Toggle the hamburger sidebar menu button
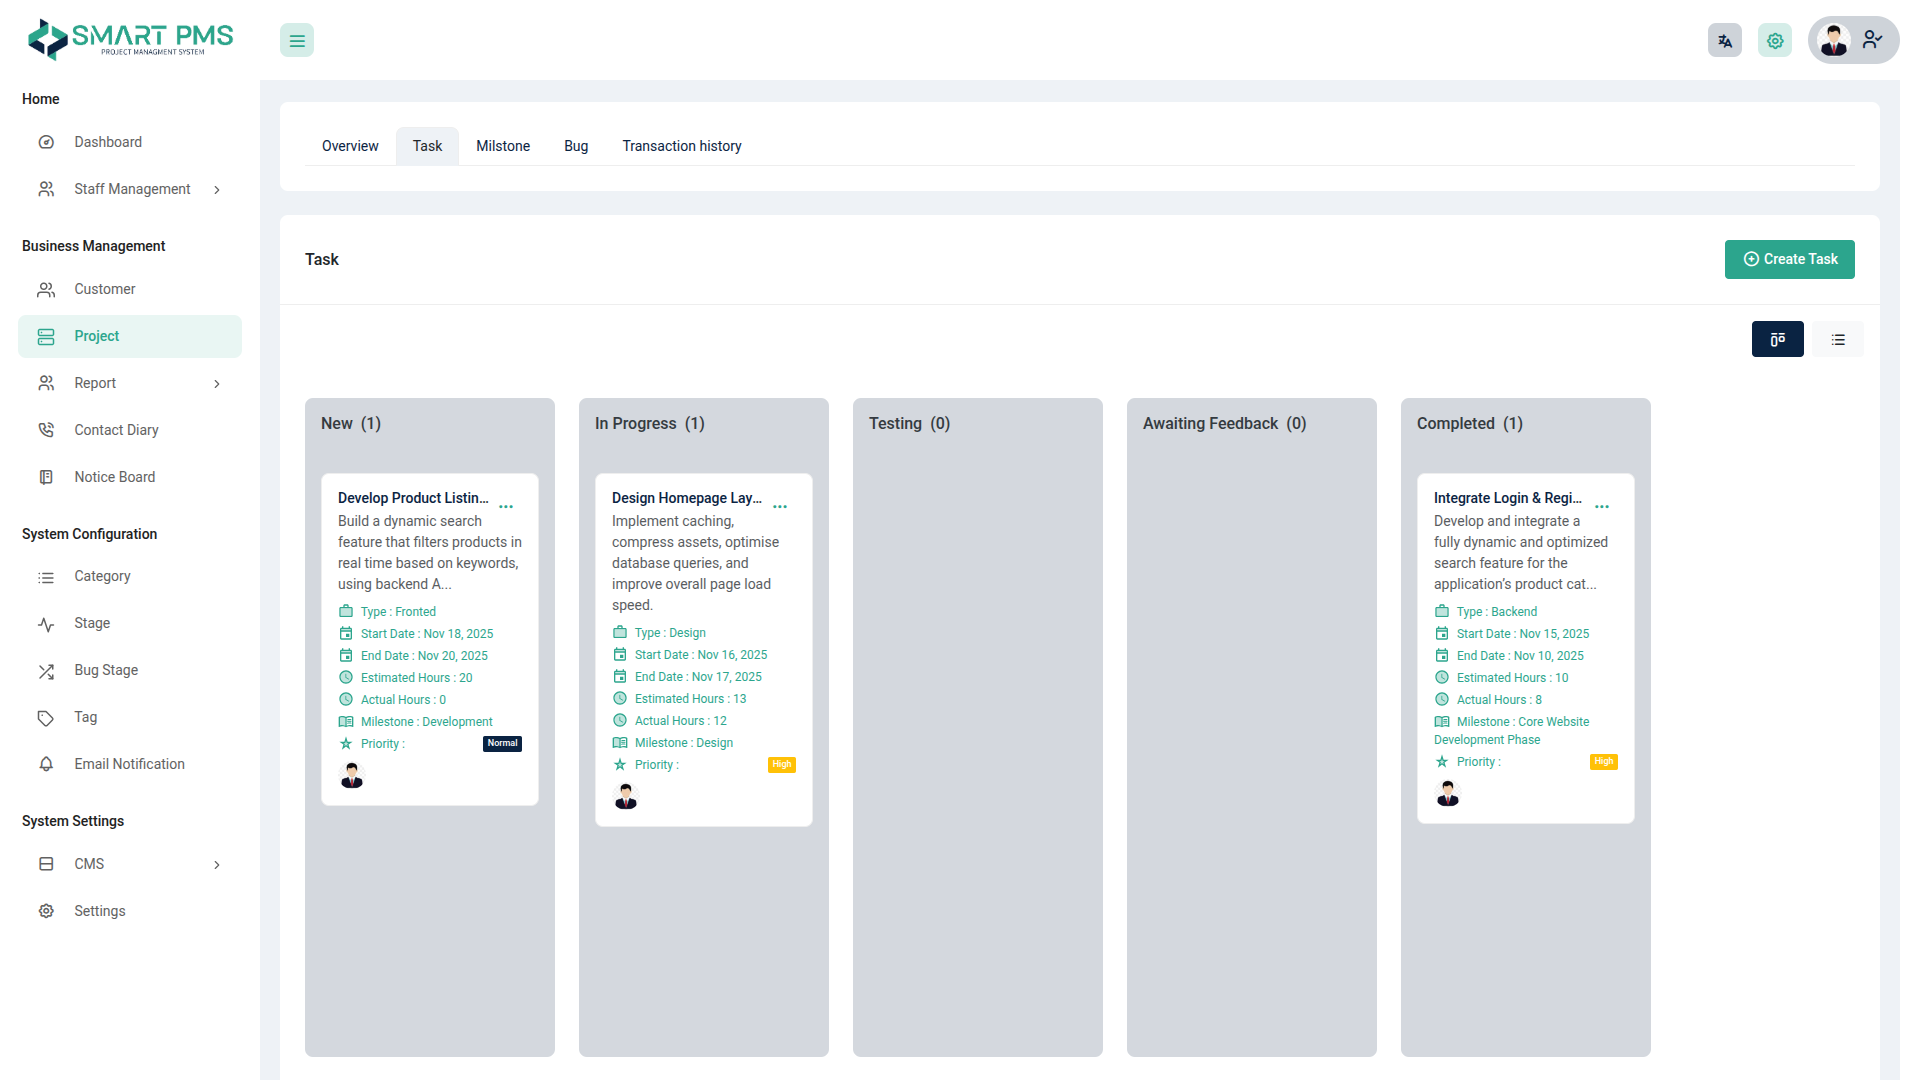The width and height of the screenshot is (1920, 1080). click(x=297, y=41)
